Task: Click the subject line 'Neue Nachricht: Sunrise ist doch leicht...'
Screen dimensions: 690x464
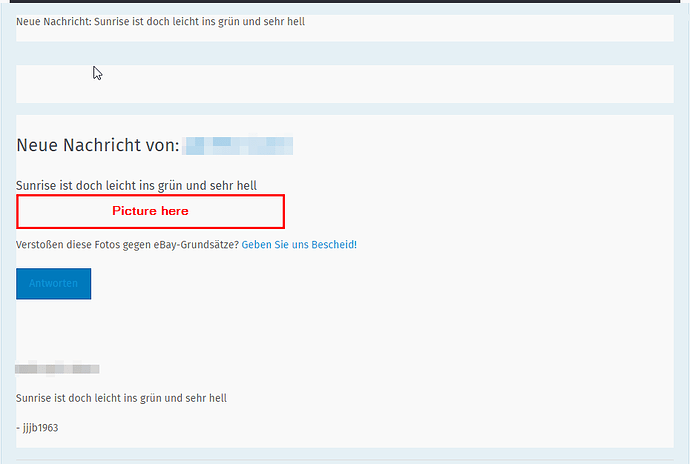Action: (x=161, y=22)
